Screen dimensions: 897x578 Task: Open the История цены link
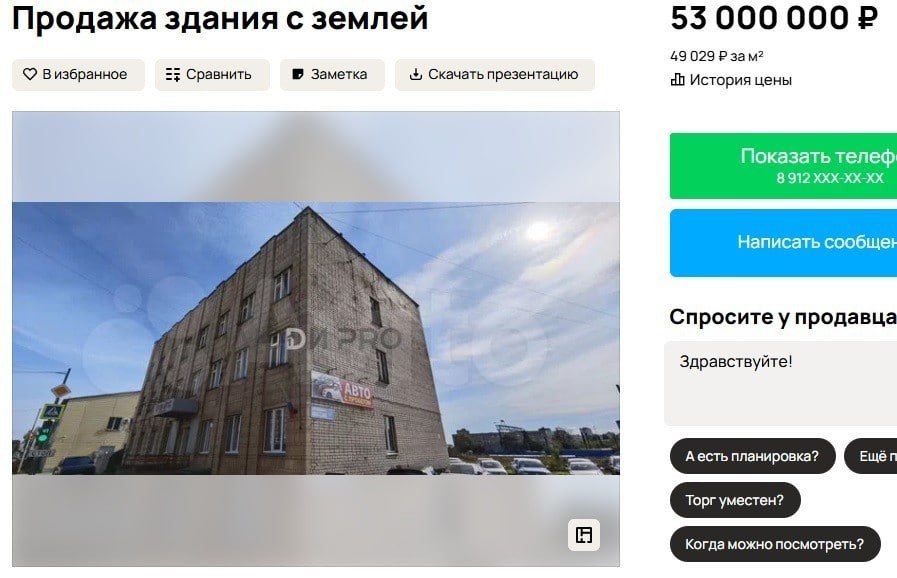[731, 80]
